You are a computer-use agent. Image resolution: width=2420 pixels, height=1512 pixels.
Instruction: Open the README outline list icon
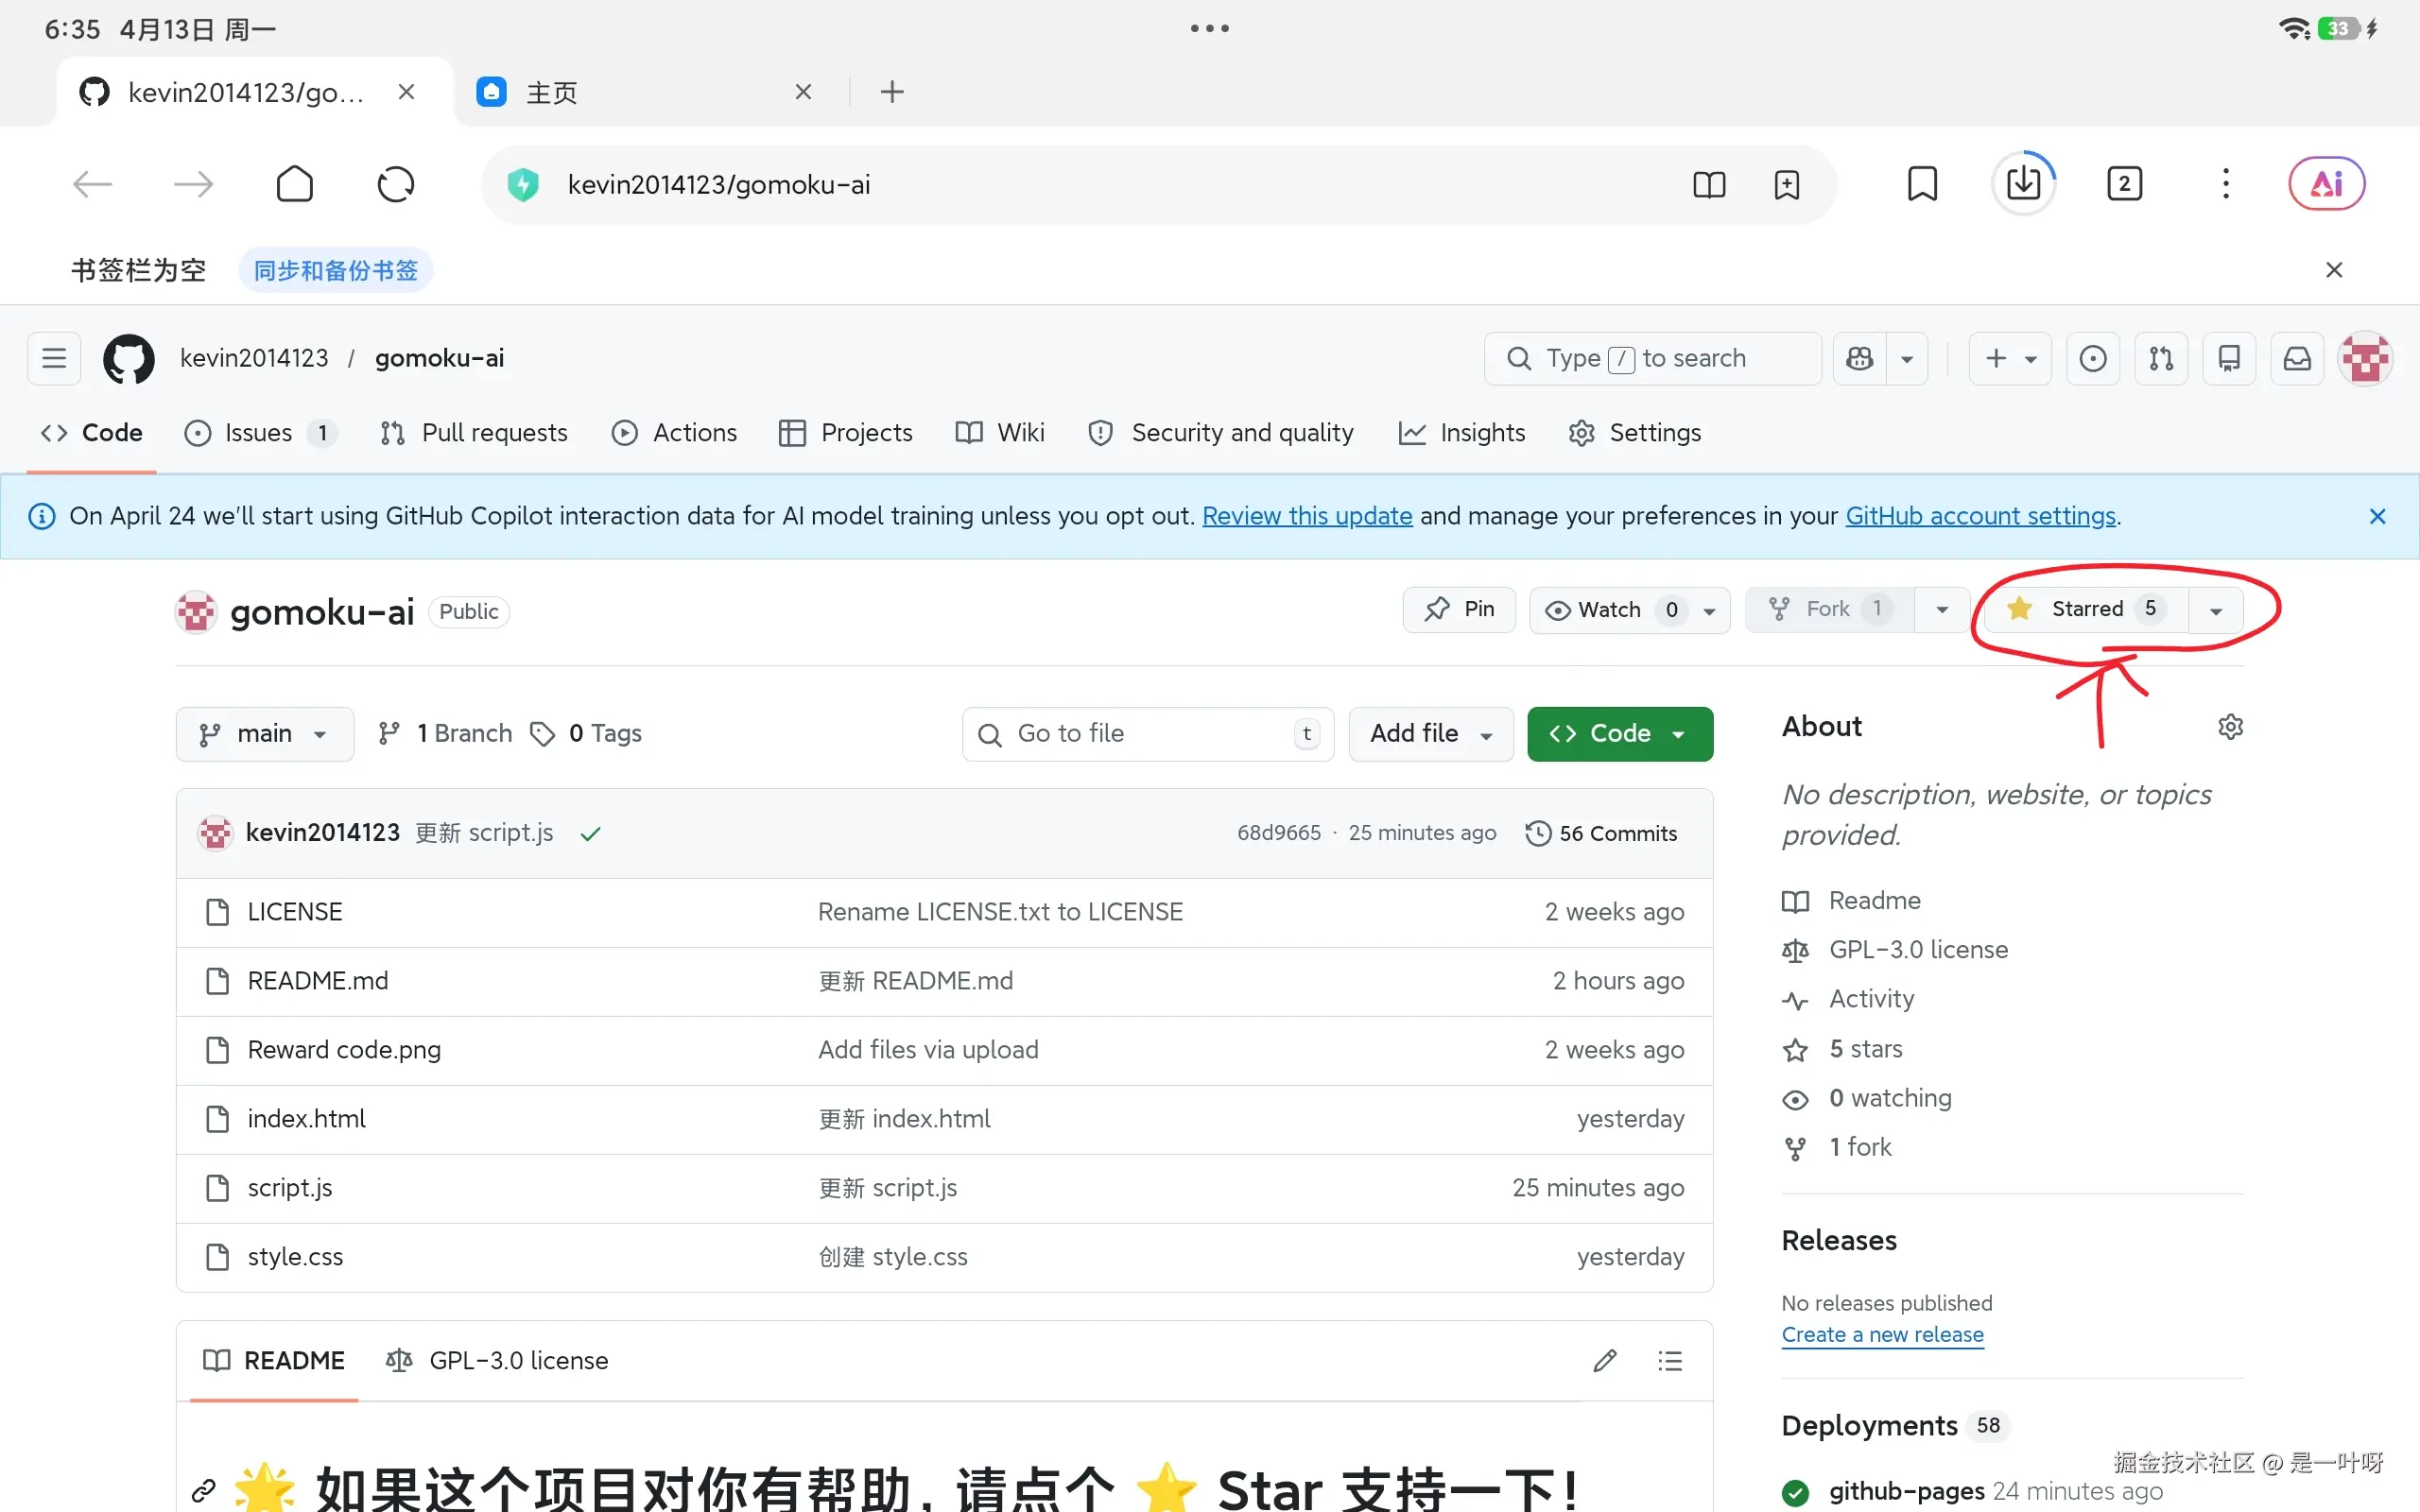[1670, 1360]
